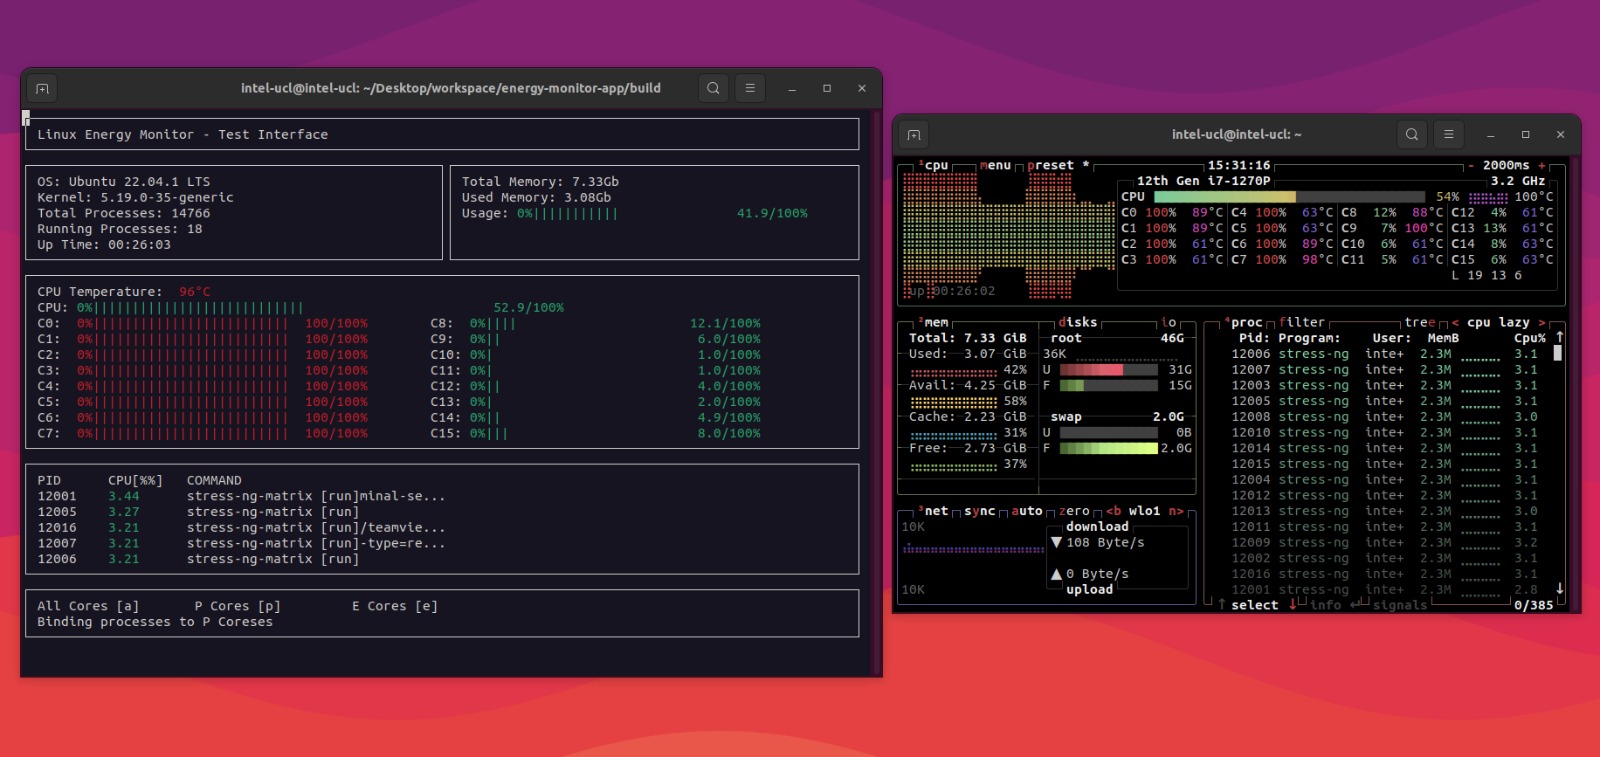Click down arrow below process list scrollbar
This screenshot has width=1600, height=757.
point(1558,589)
